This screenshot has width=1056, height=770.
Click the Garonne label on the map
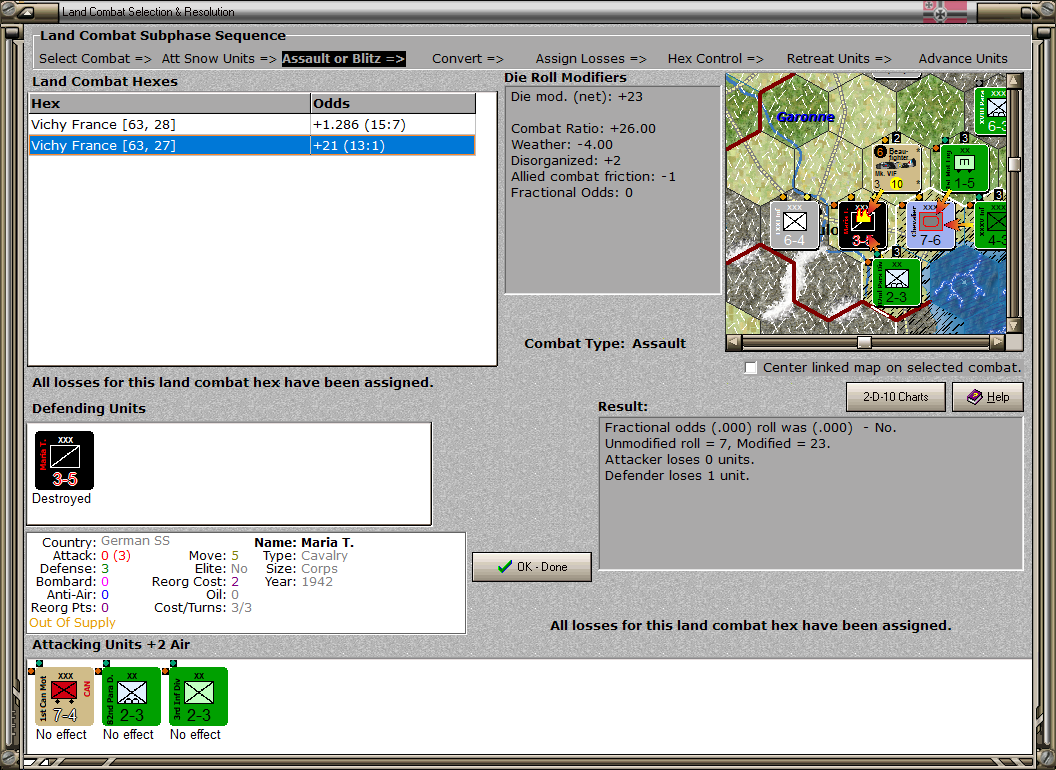[x=805, y=117]
